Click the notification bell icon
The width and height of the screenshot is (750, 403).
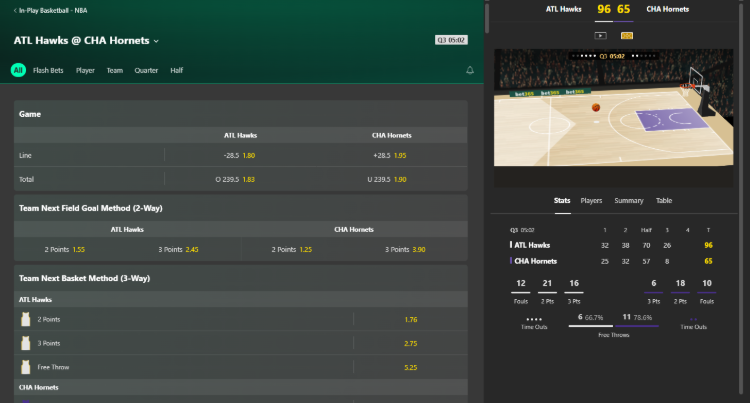[x=470, y=70]
